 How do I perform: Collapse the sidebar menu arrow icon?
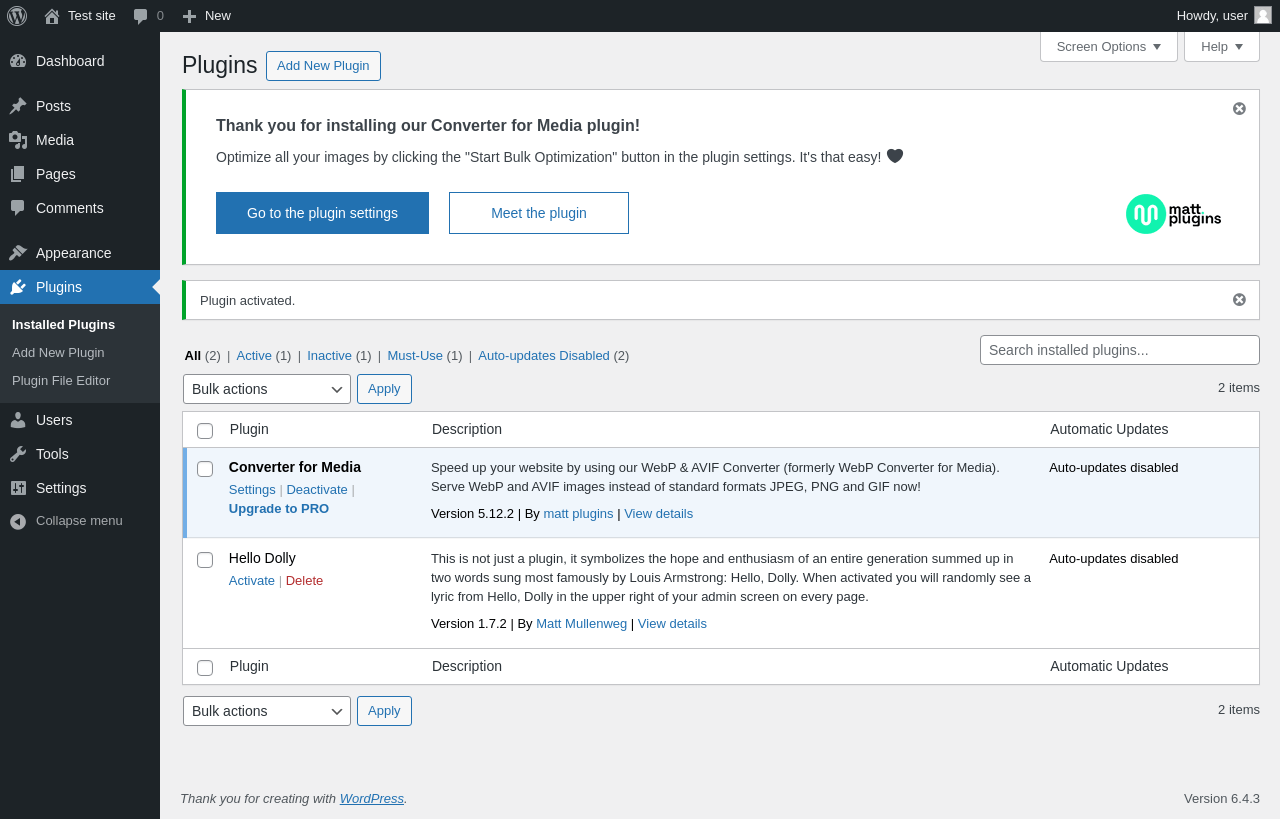coord(18,521)
